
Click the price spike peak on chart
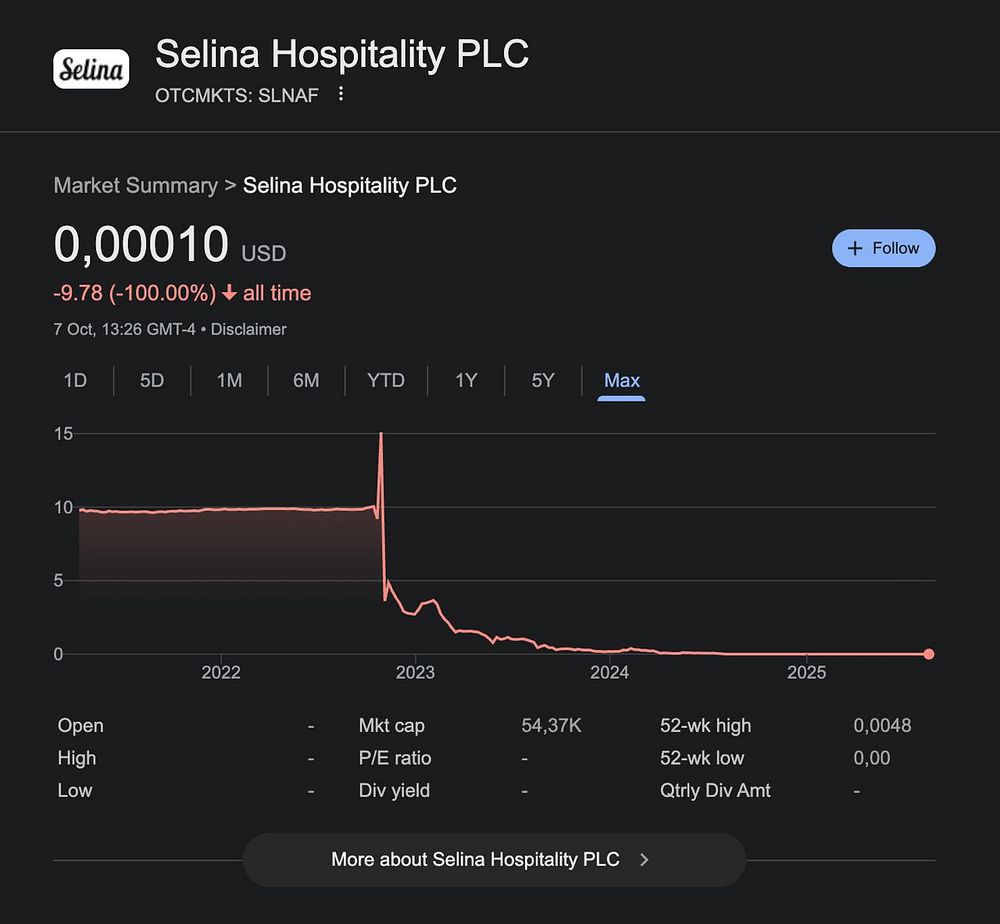click(x=381, y=436)
